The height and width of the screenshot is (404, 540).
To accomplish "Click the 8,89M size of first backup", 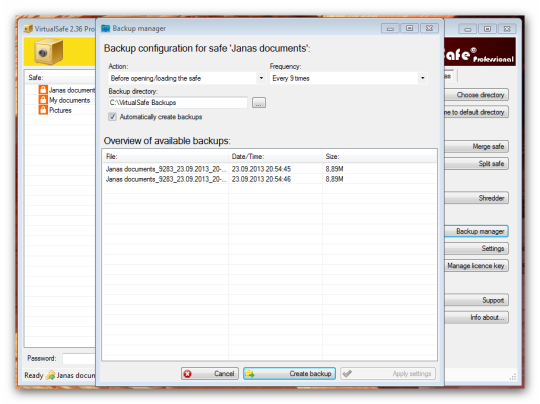I will (334, 169).
